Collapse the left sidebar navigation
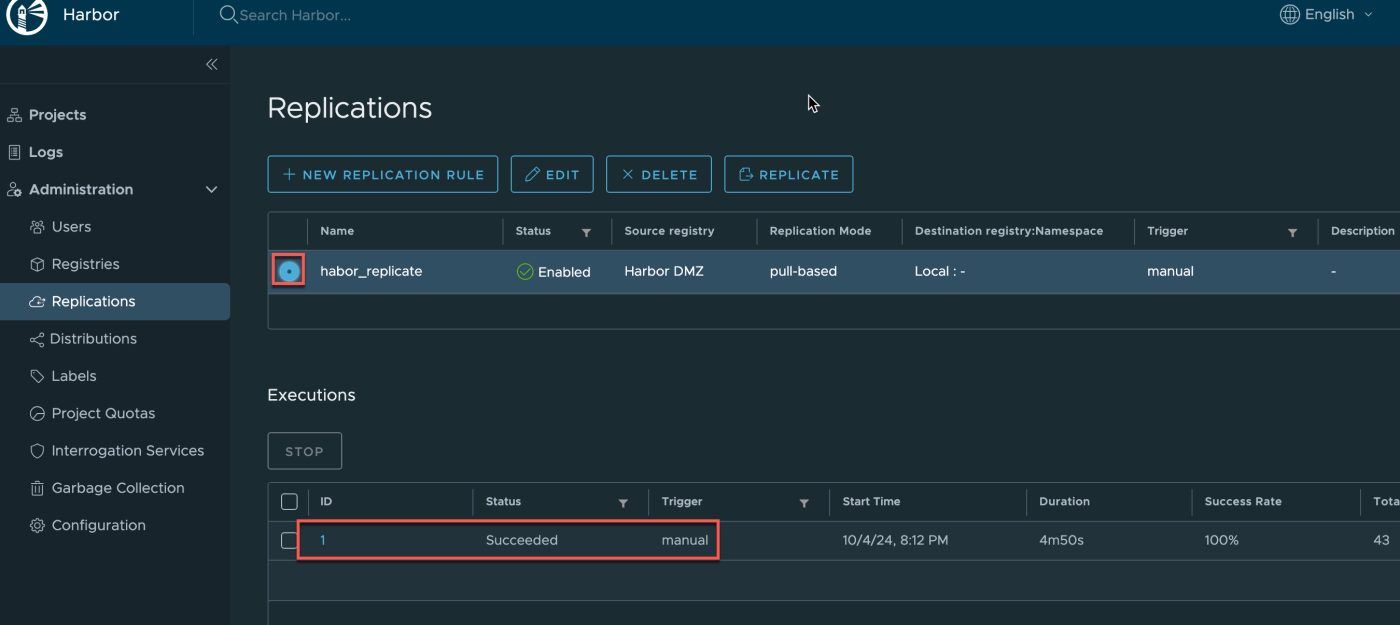This screenshot has height=625, width=1400. pos(211,64)
